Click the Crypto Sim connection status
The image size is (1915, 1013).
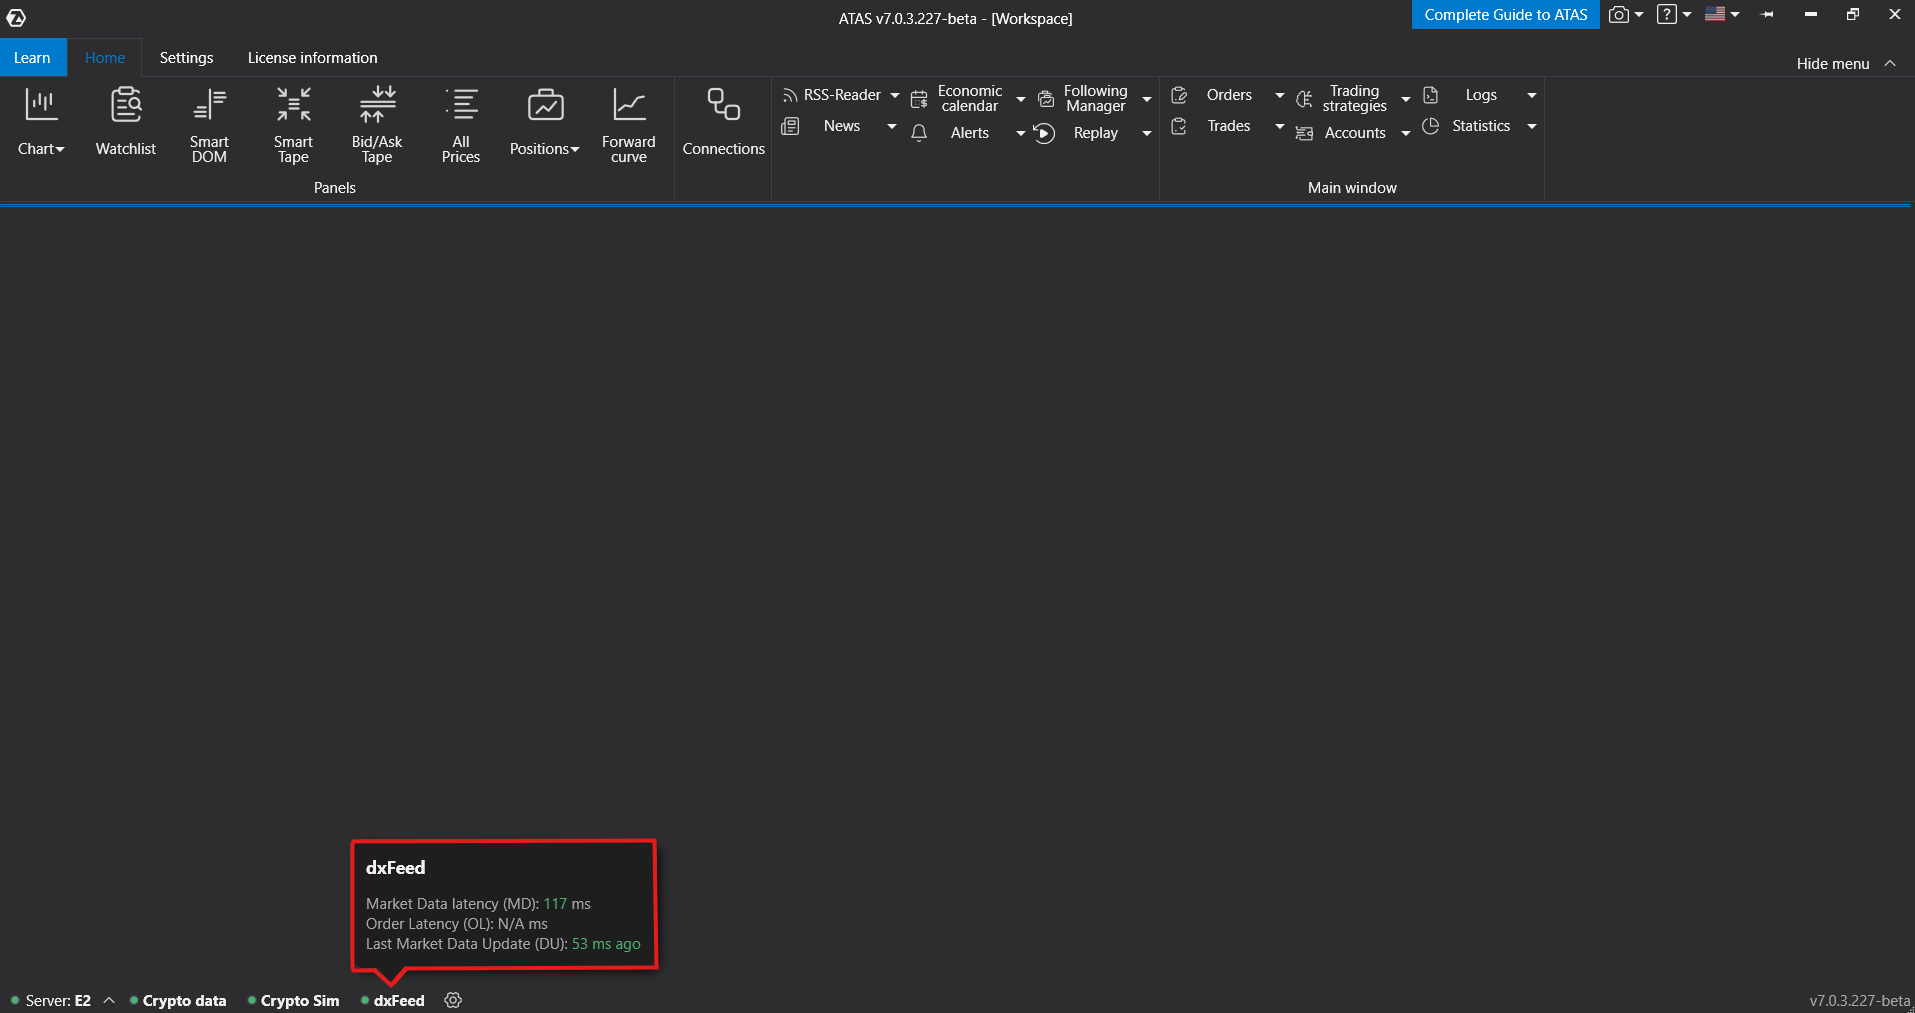click(x=294, y=1000)
